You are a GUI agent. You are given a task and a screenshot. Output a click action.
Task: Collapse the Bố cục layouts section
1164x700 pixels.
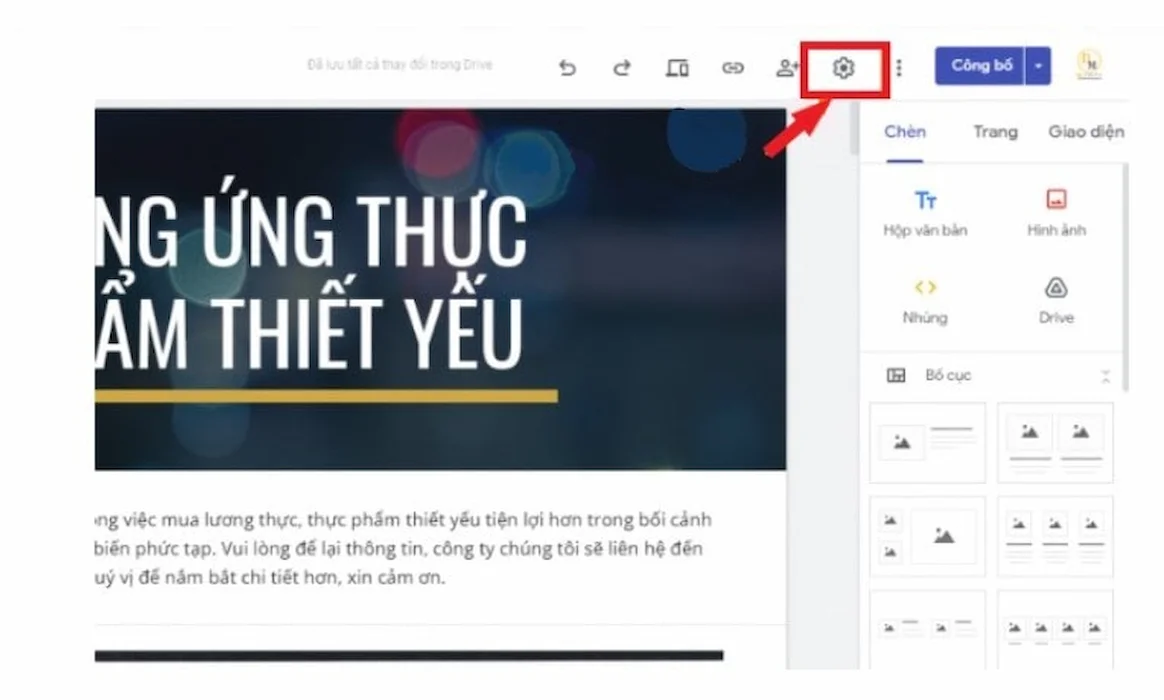click(x=1105, y=376)
